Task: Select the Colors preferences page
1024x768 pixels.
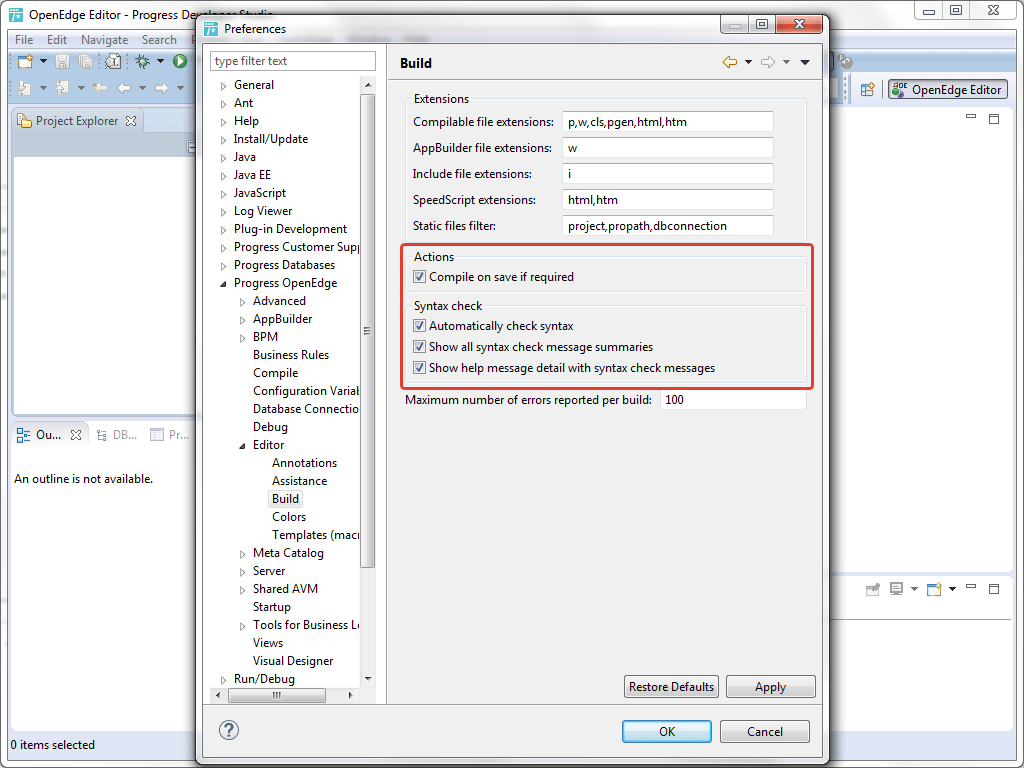Action: [x=289, y=517]
